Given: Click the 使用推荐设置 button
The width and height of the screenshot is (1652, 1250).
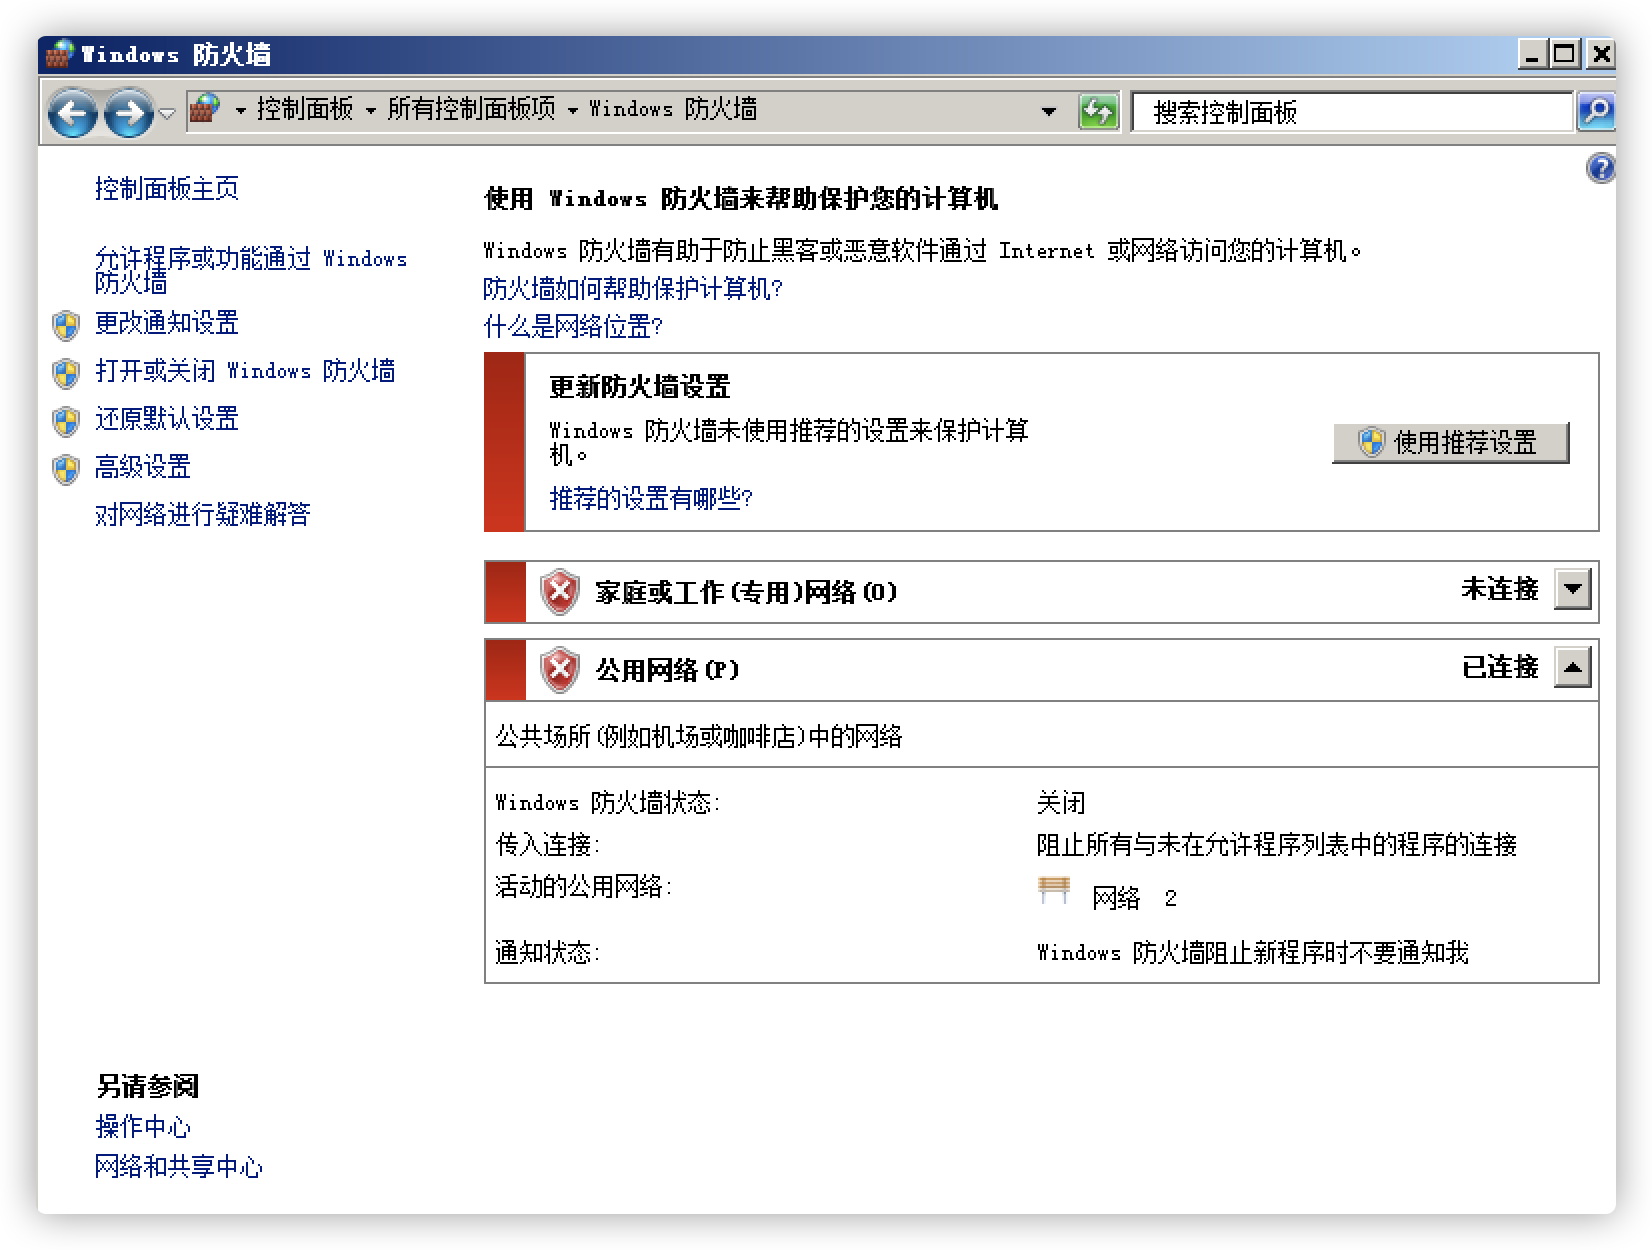Looking at the screenshot, I should [x=1450, y=442].
